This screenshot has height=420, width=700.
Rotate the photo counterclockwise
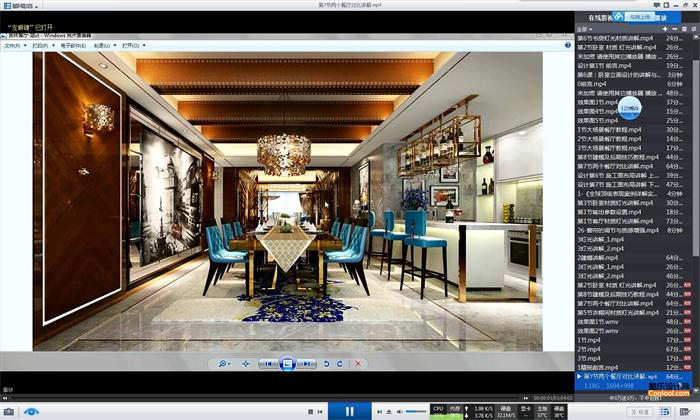coord(326,364)
